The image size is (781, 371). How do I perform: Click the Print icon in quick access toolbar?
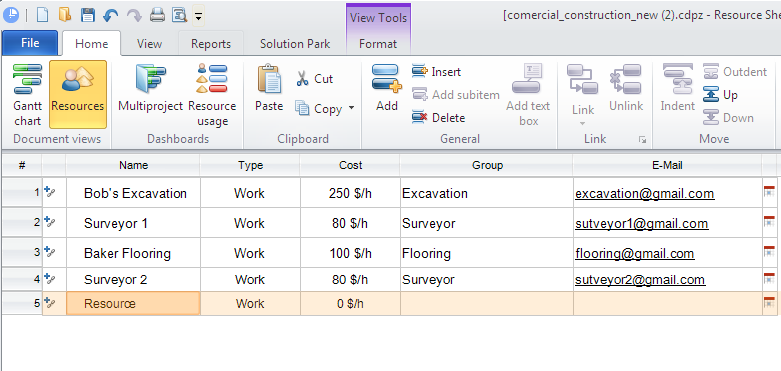pyautogui.click(x=157, y=15)
